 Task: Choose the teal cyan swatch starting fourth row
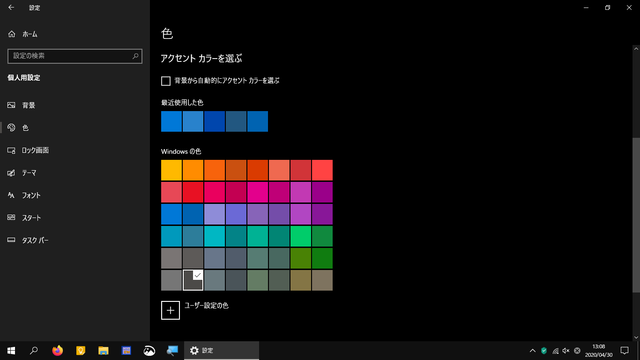[171, 236]
